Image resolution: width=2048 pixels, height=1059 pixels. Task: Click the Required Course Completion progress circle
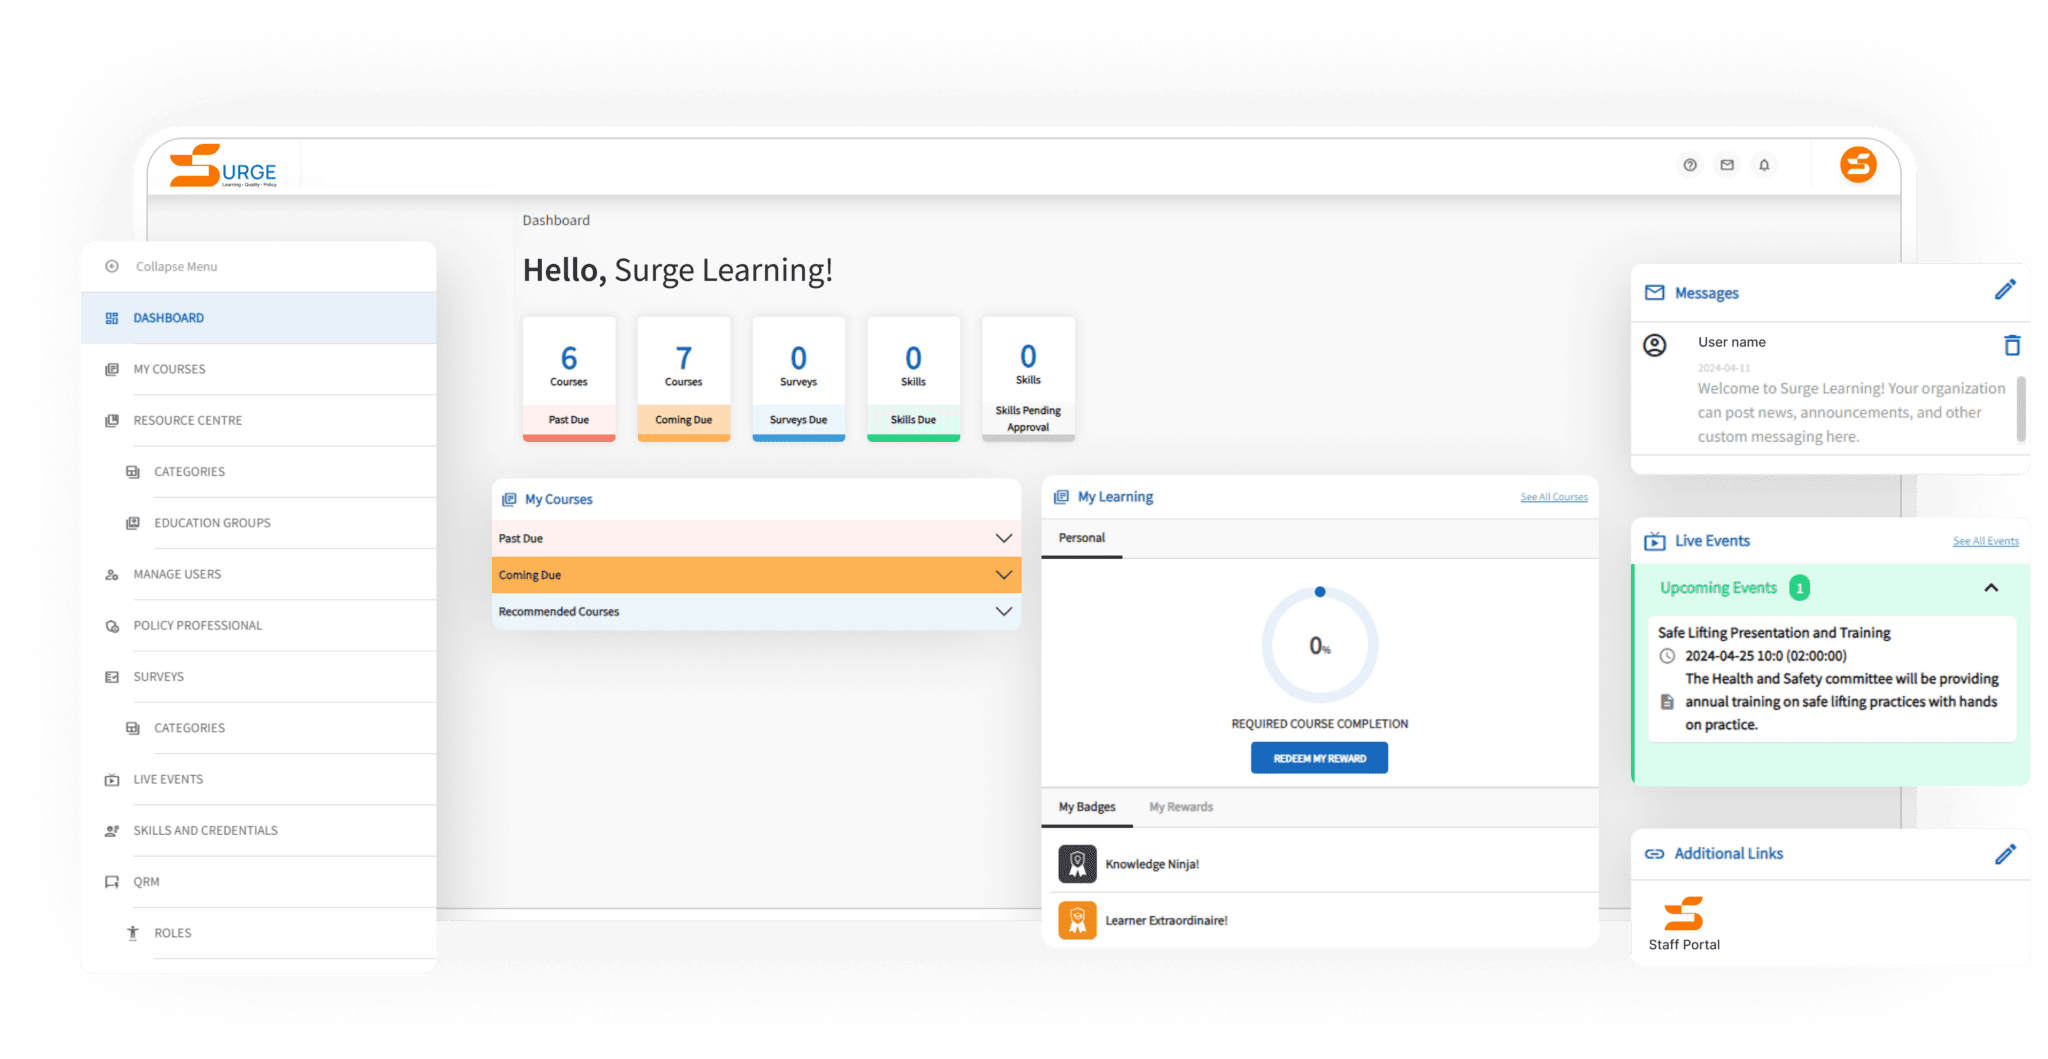[x=1319, y=645]
